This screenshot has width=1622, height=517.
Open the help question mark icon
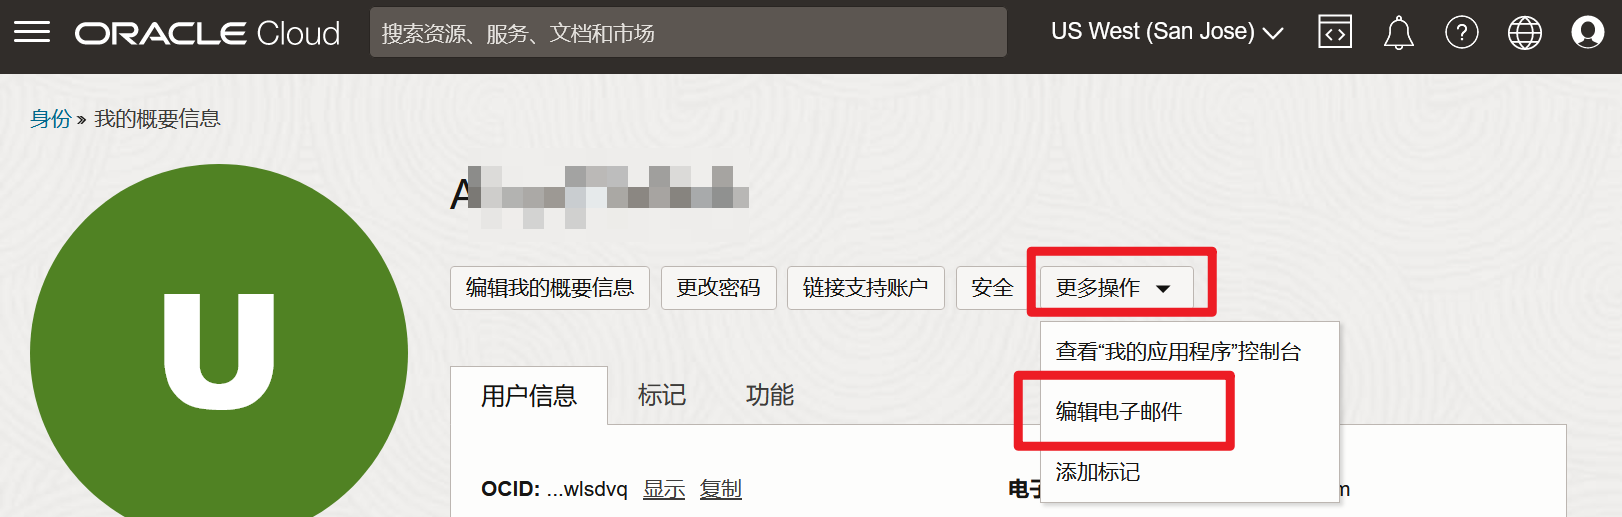point(1461,33)
